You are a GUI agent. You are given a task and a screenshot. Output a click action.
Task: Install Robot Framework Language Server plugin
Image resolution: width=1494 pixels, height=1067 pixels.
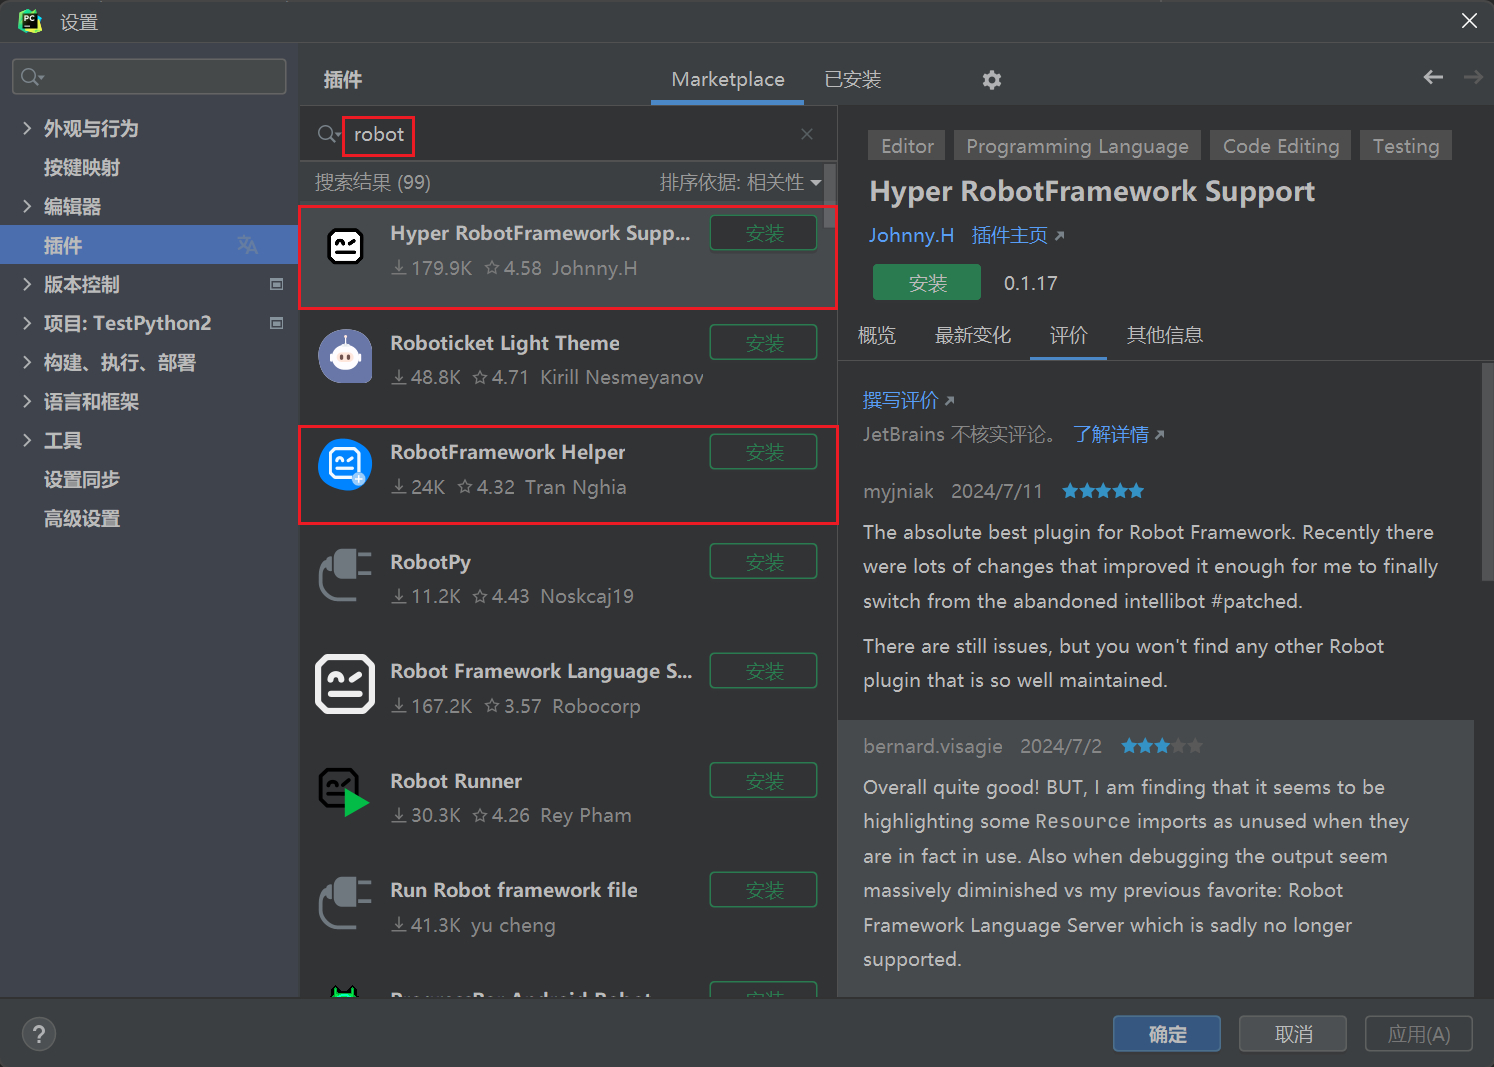coord(764,671)
